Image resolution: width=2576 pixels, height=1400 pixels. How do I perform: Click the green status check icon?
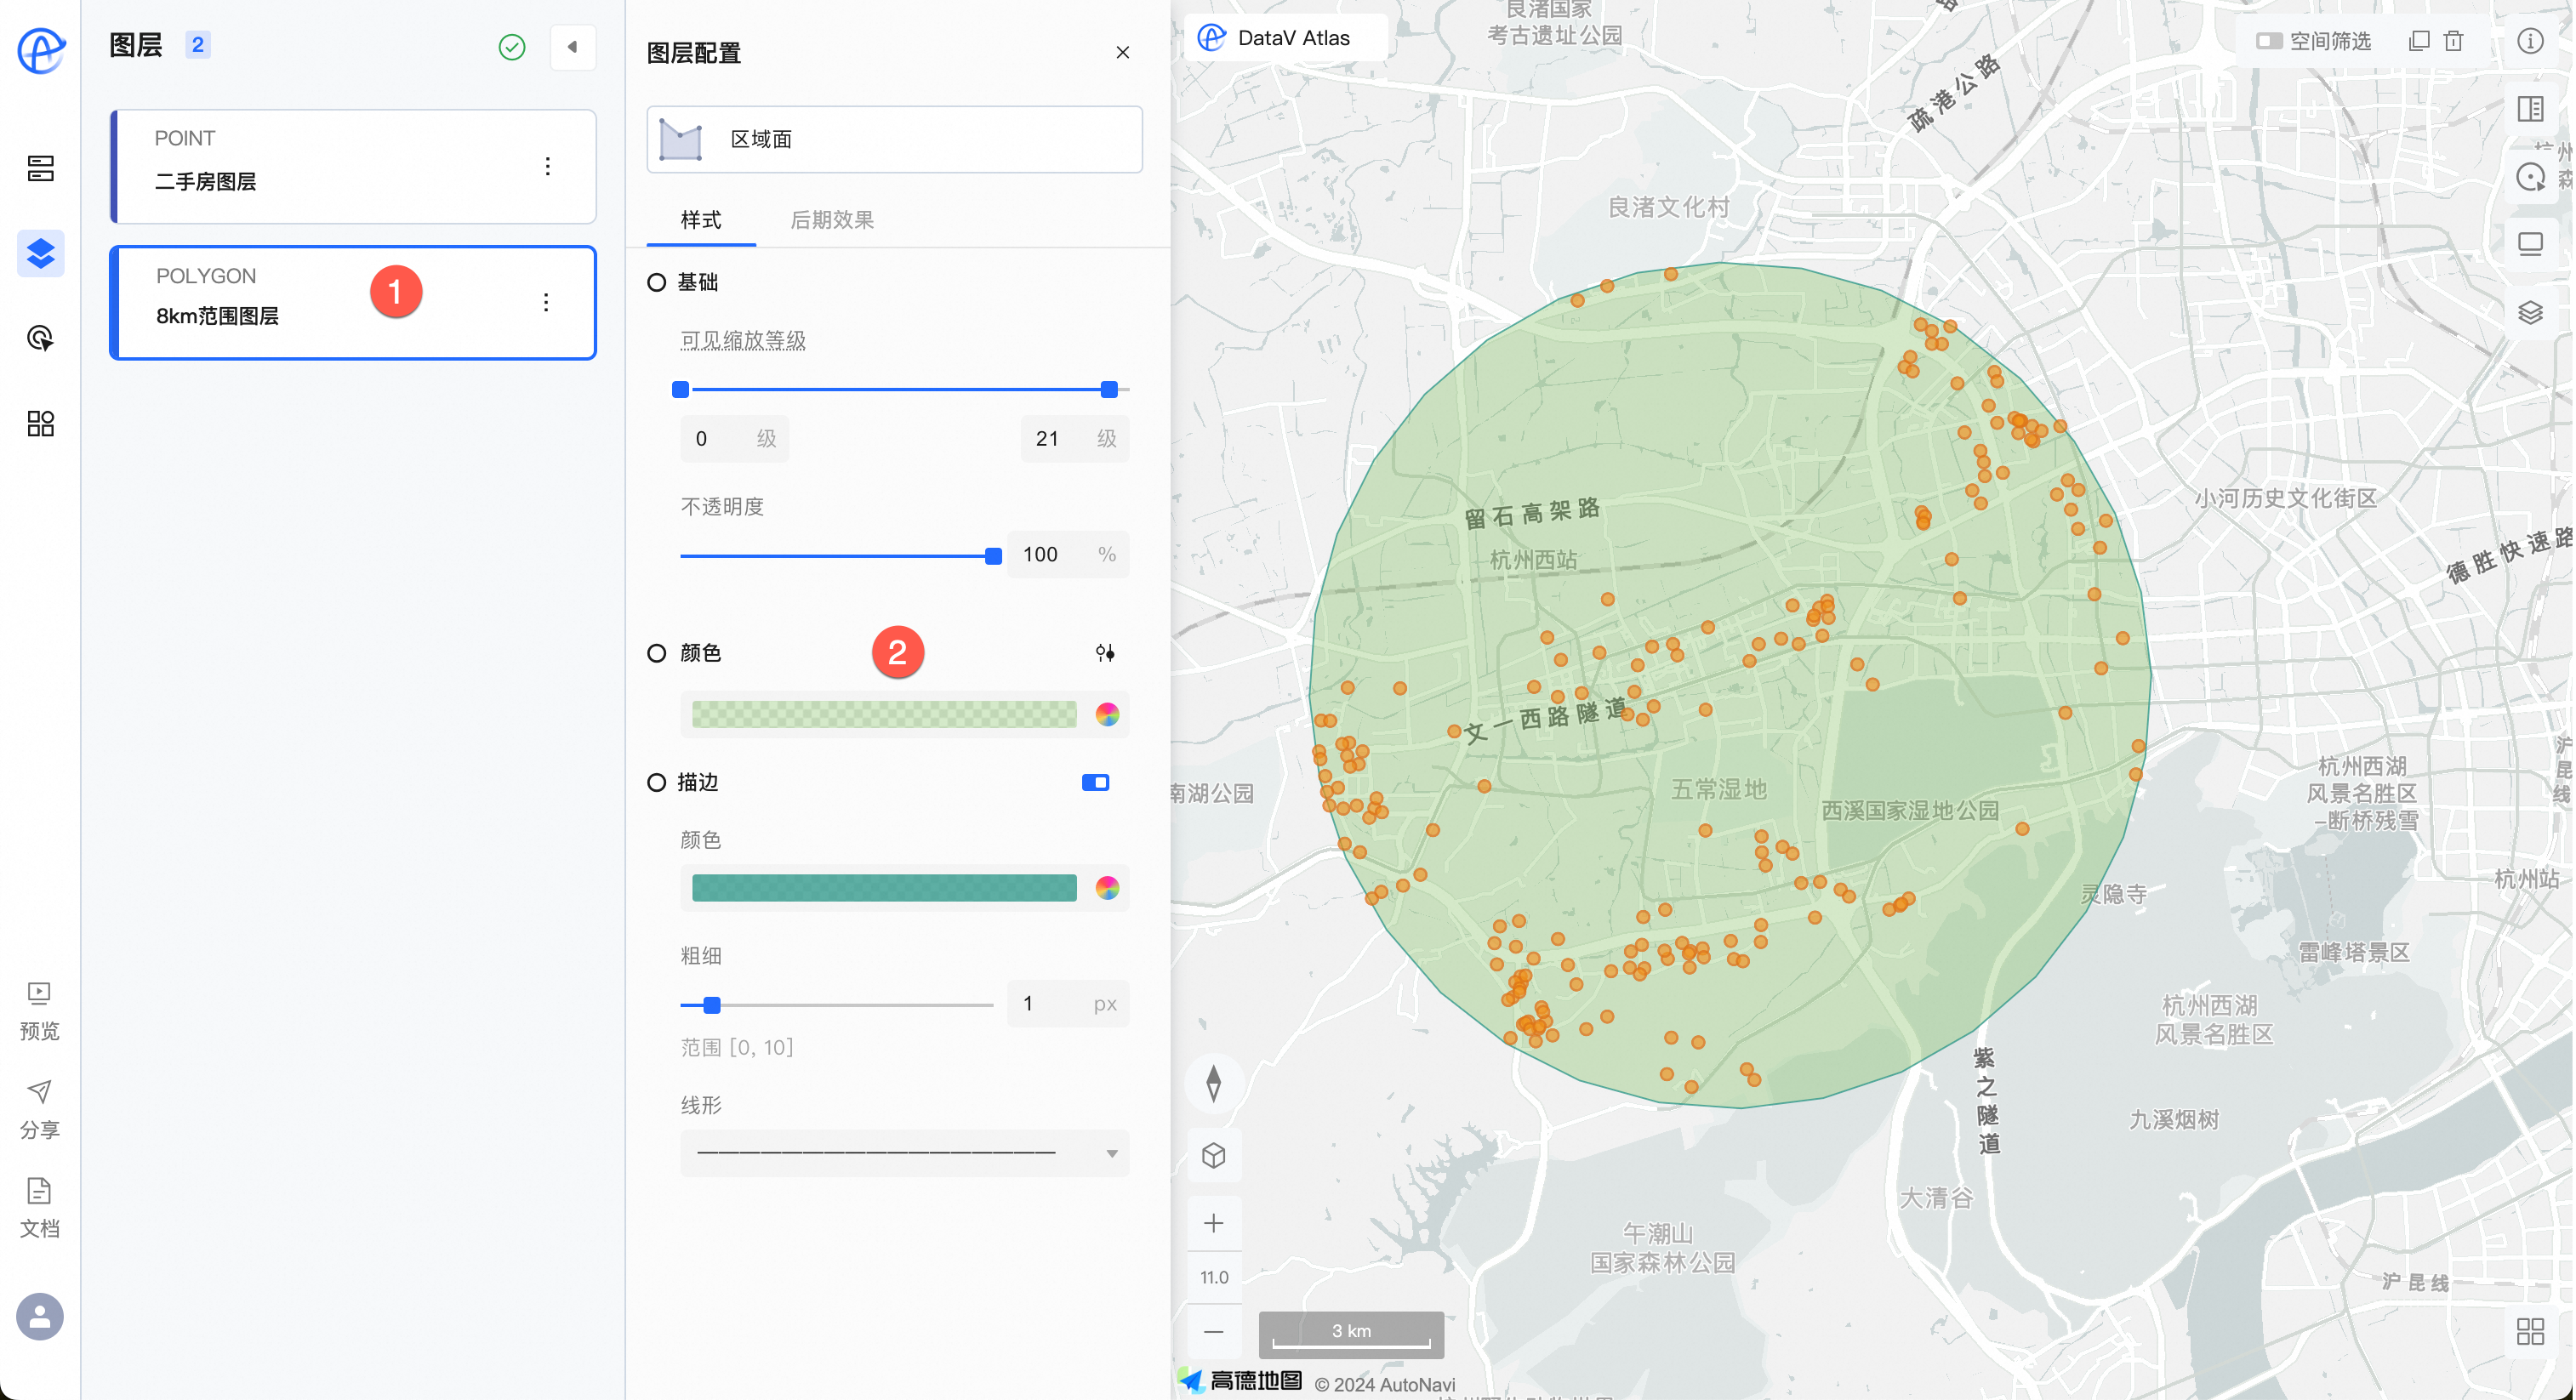512,47
